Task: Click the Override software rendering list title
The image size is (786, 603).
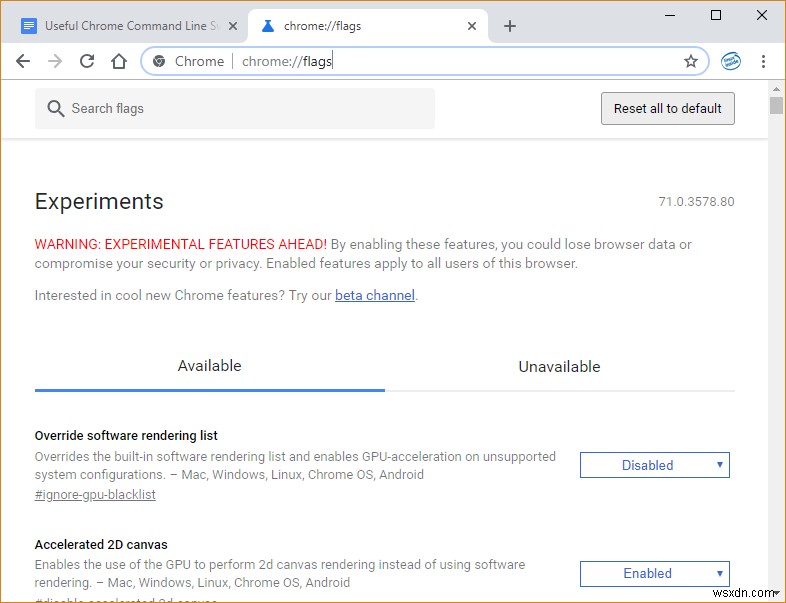Action: pos(126,436)
